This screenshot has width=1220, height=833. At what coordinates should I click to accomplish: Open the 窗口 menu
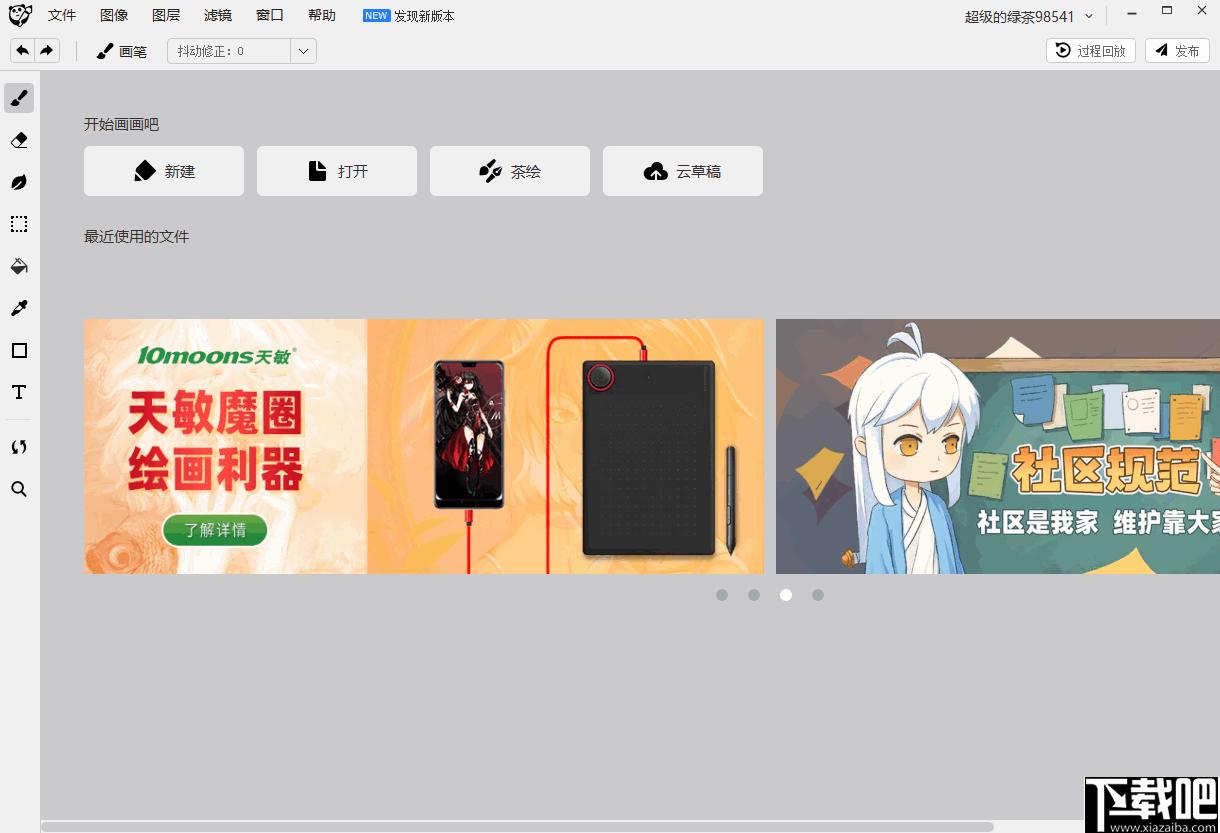tap(270, 16)
